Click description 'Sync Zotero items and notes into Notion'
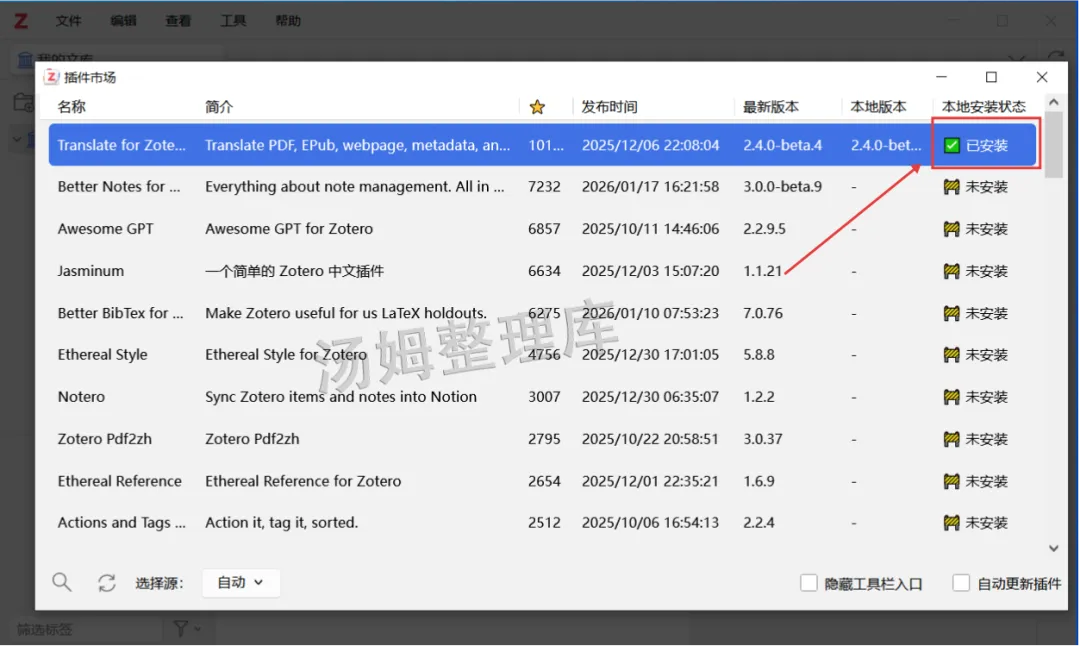 tap(341, 397)
